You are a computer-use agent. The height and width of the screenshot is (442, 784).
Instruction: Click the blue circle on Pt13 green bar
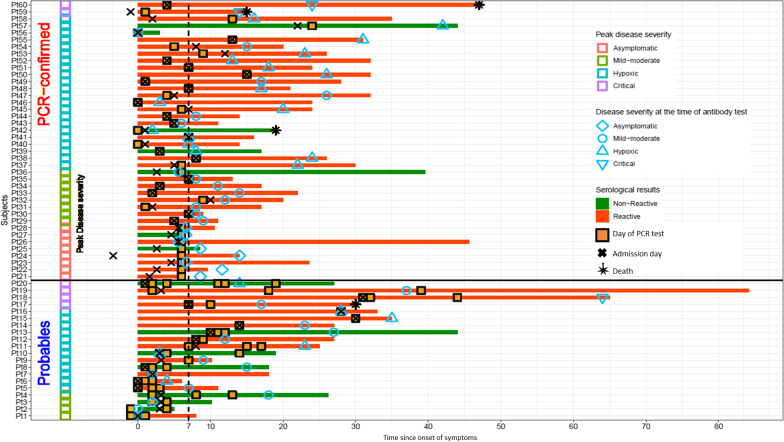334,332
